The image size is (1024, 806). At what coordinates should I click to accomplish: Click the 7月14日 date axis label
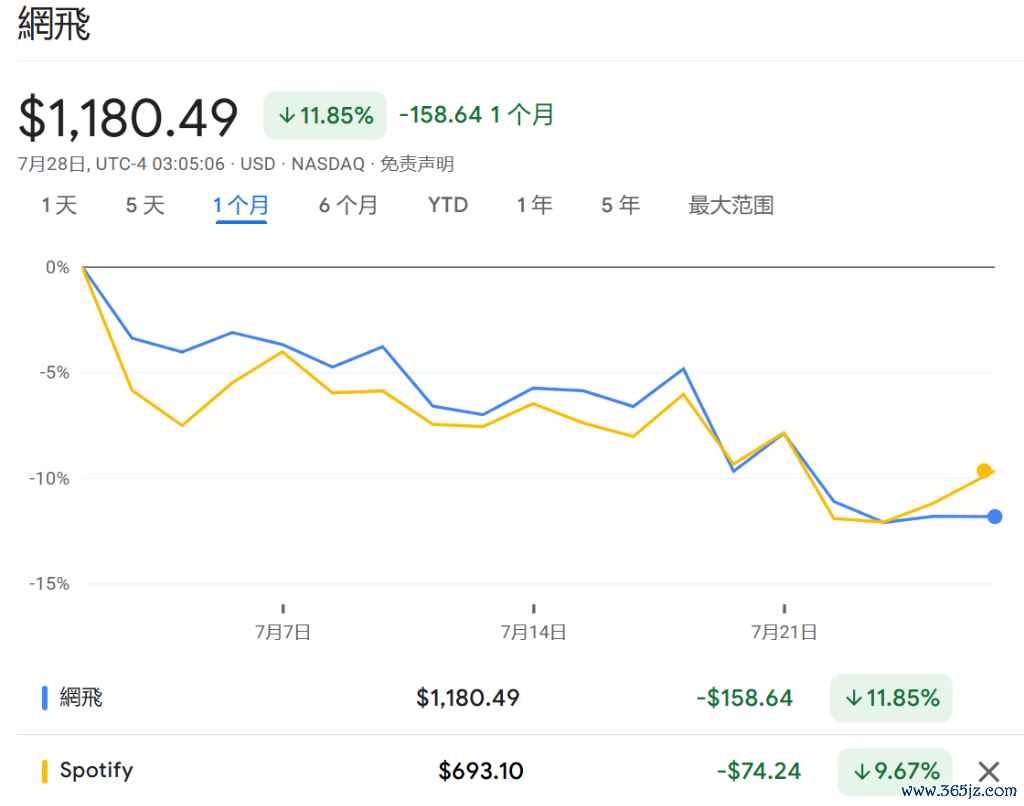[534, 632]
